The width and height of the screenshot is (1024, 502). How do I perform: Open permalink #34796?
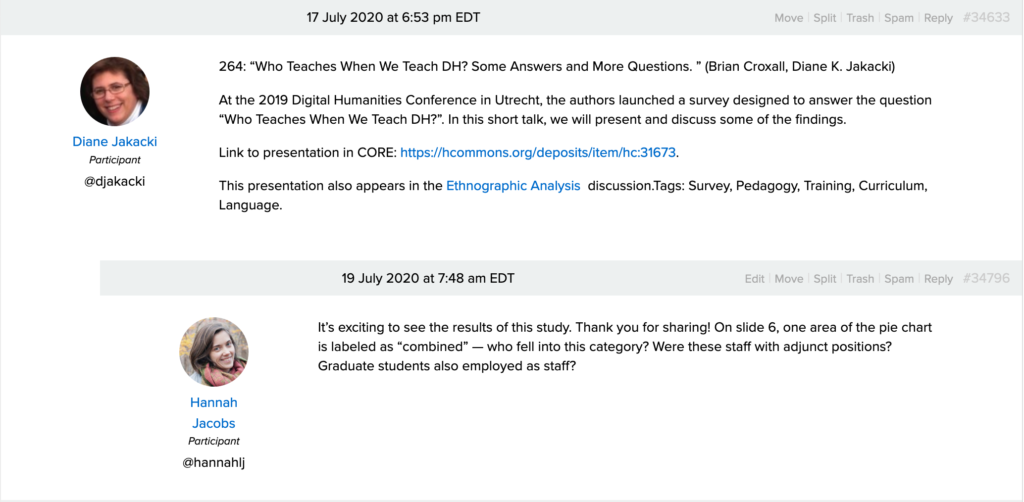[986, 279]
